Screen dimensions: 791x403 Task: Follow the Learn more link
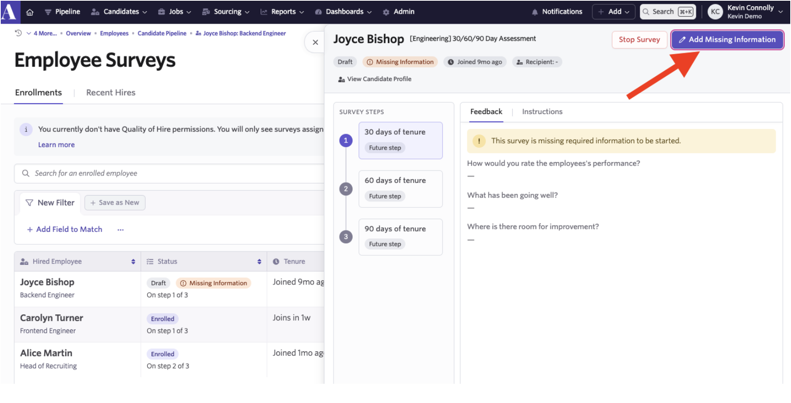pos(56,145)
